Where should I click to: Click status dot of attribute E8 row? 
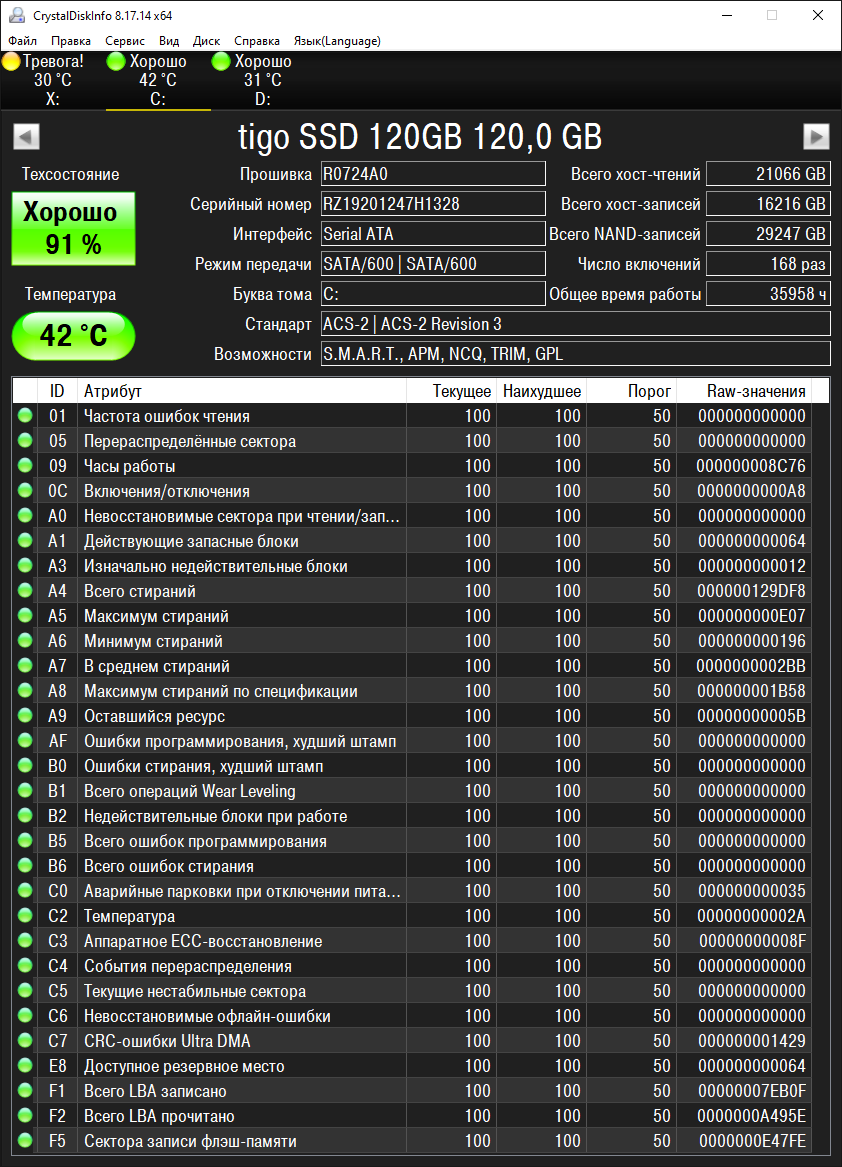tap(25, 1065)
